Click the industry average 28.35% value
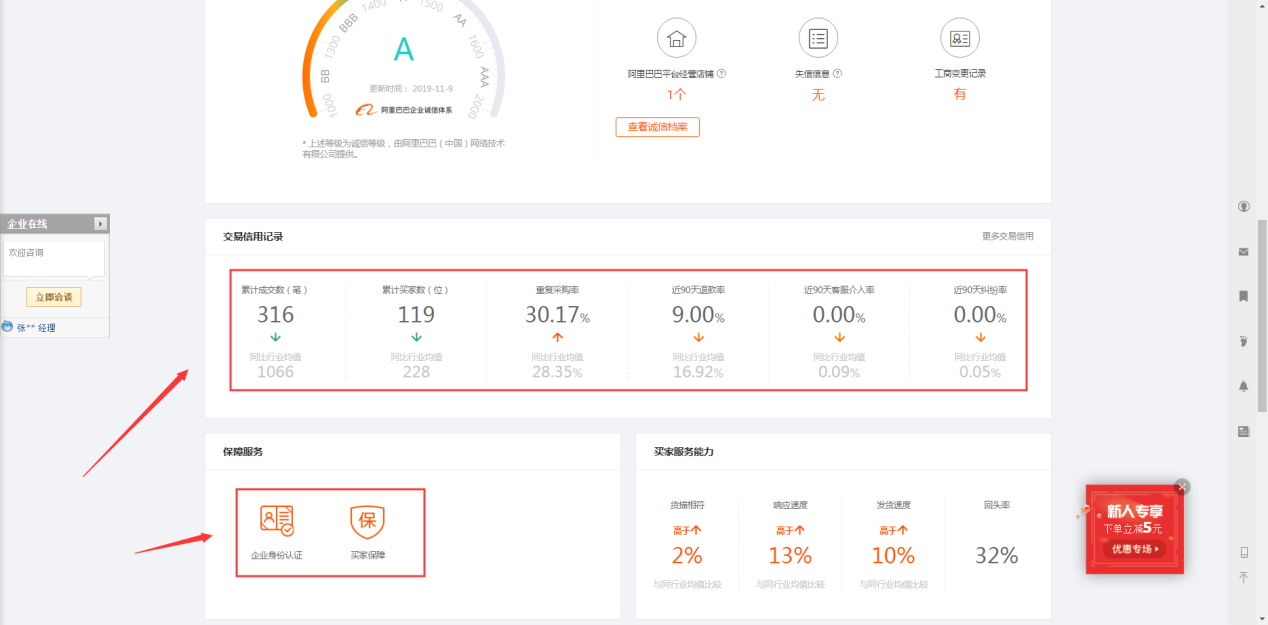The height and width of the screenshot is (625, 1268). pyautogui.click(x=557, y=372)
